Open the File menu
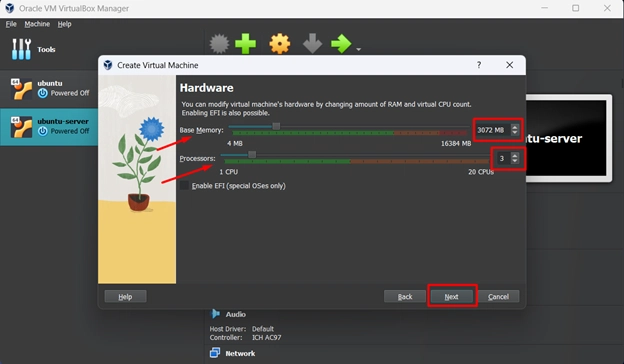 coord(11,24)
